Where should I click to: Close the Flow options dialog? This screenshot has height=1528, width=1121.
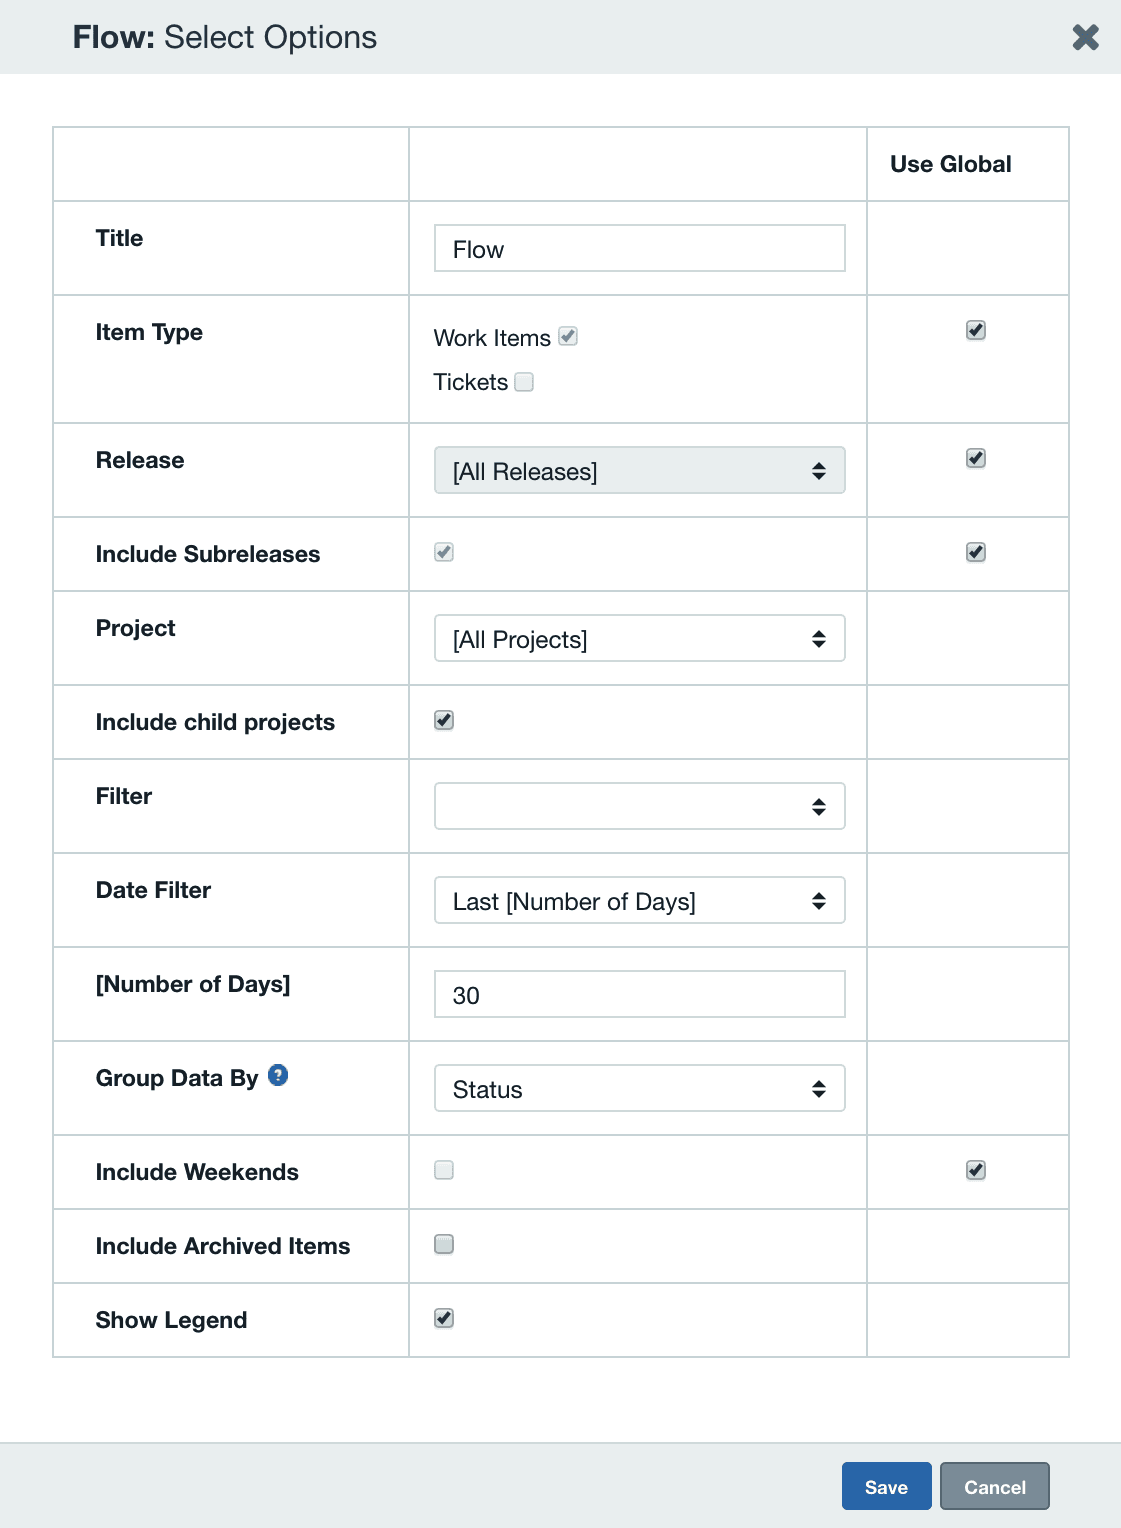[1085, 37]
